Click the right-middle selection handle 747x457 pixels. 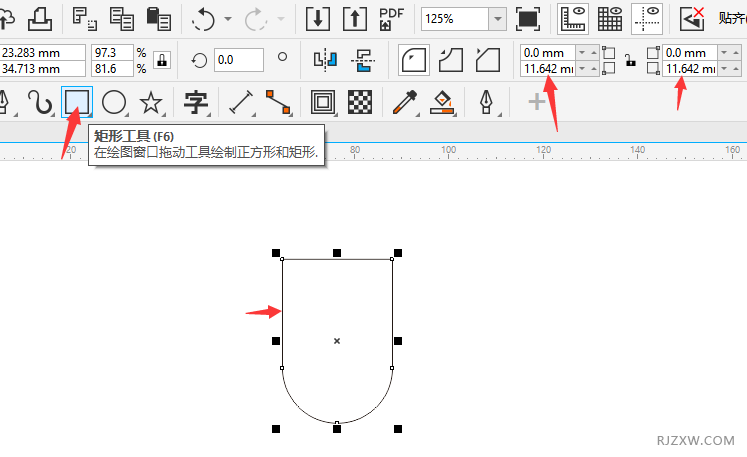(398, 341)
